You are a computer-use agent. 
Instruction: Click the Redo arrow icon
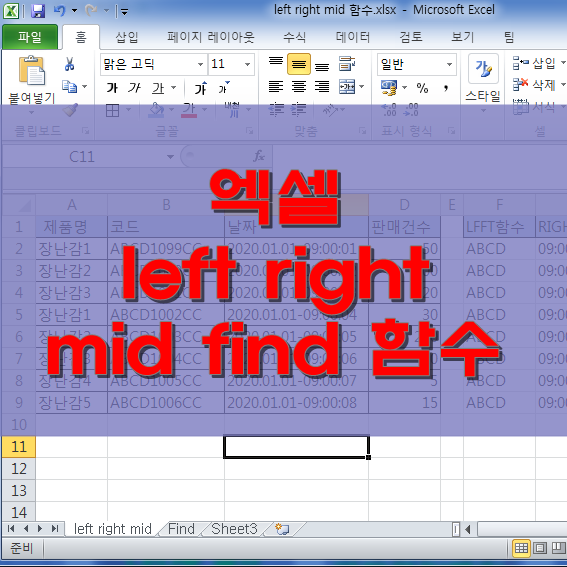91,11
